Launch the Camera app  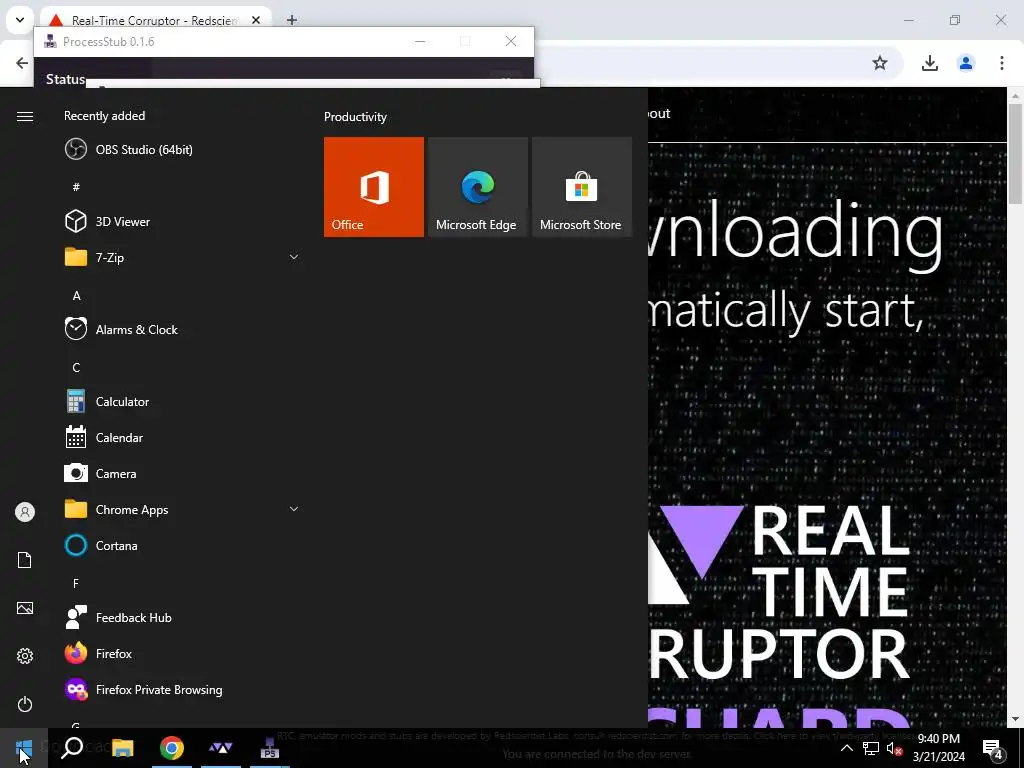point(182,473)
